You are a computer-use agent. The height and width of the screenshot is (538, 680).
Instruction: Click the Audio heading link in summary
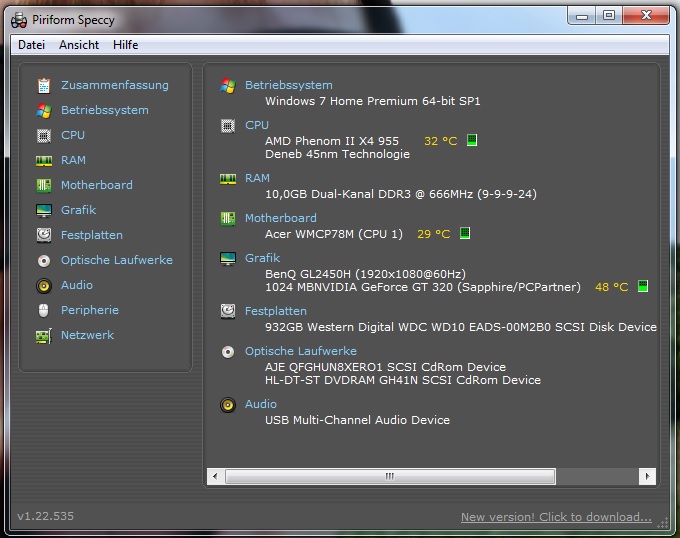coord(261,404)
